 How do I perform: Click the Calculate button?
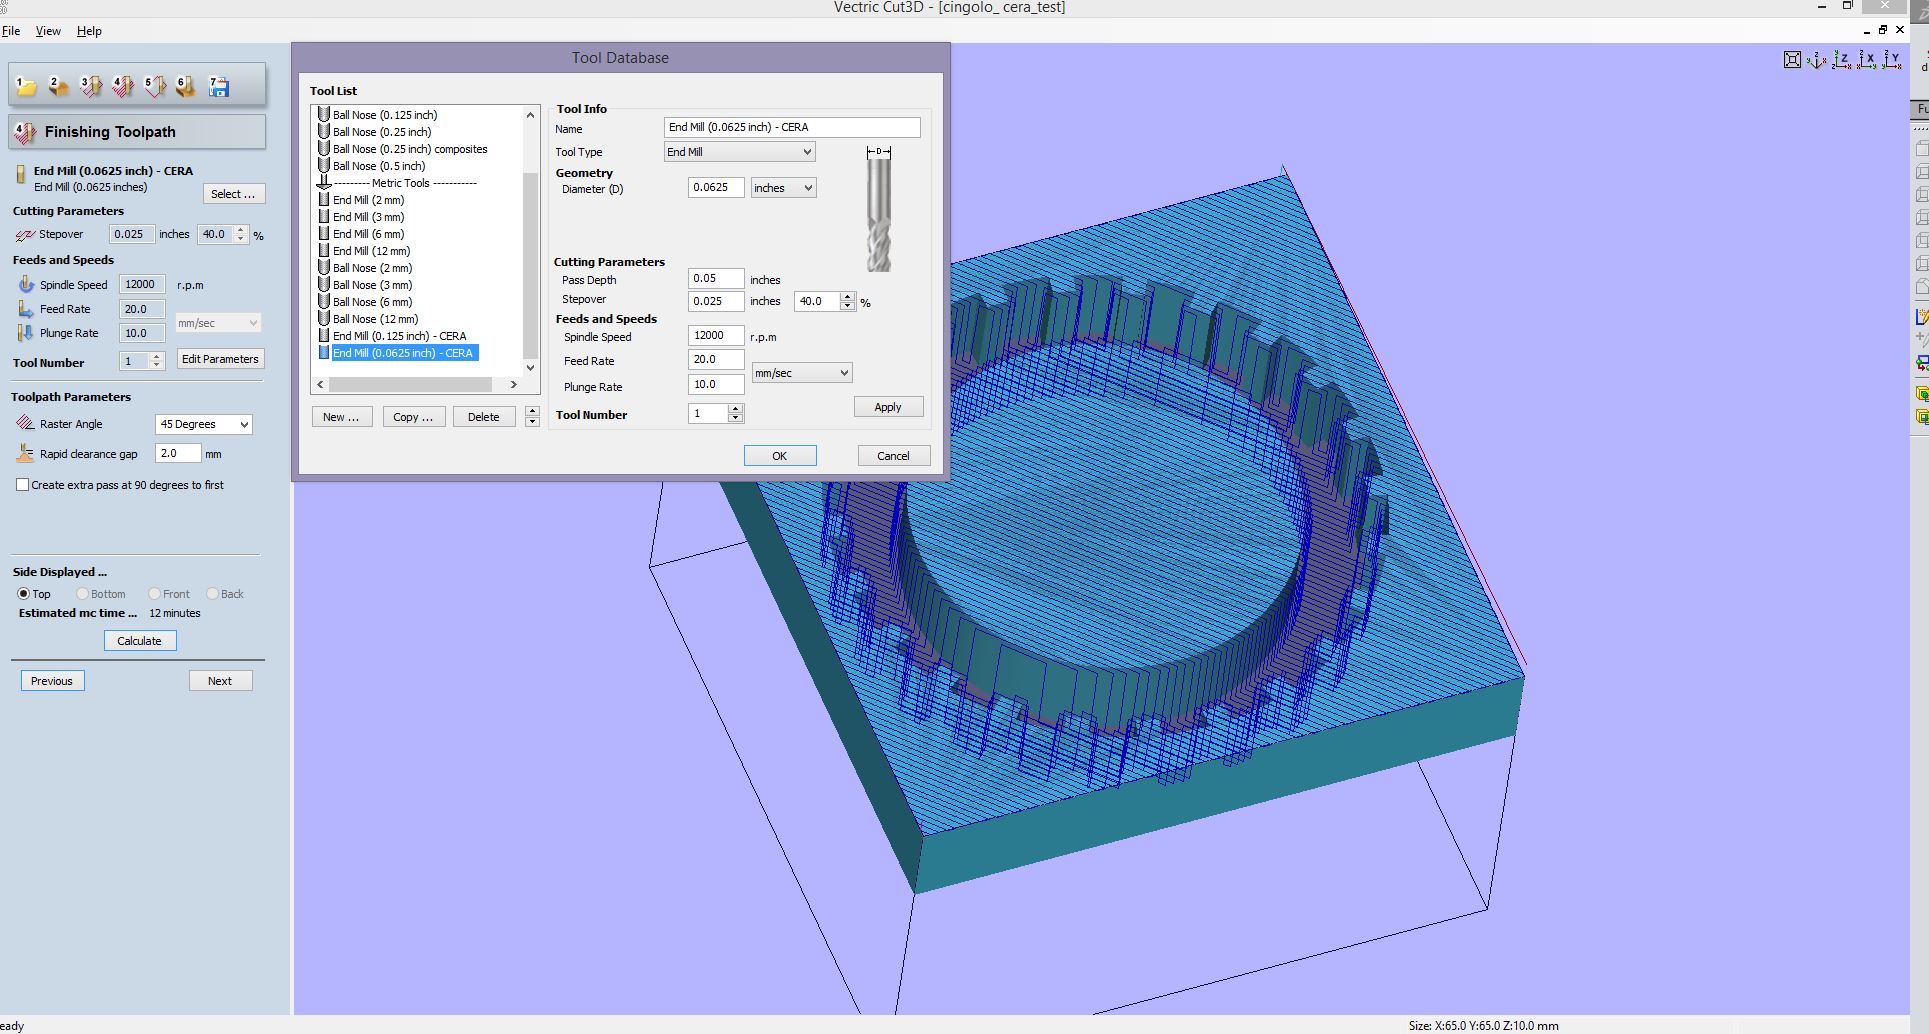140,641
